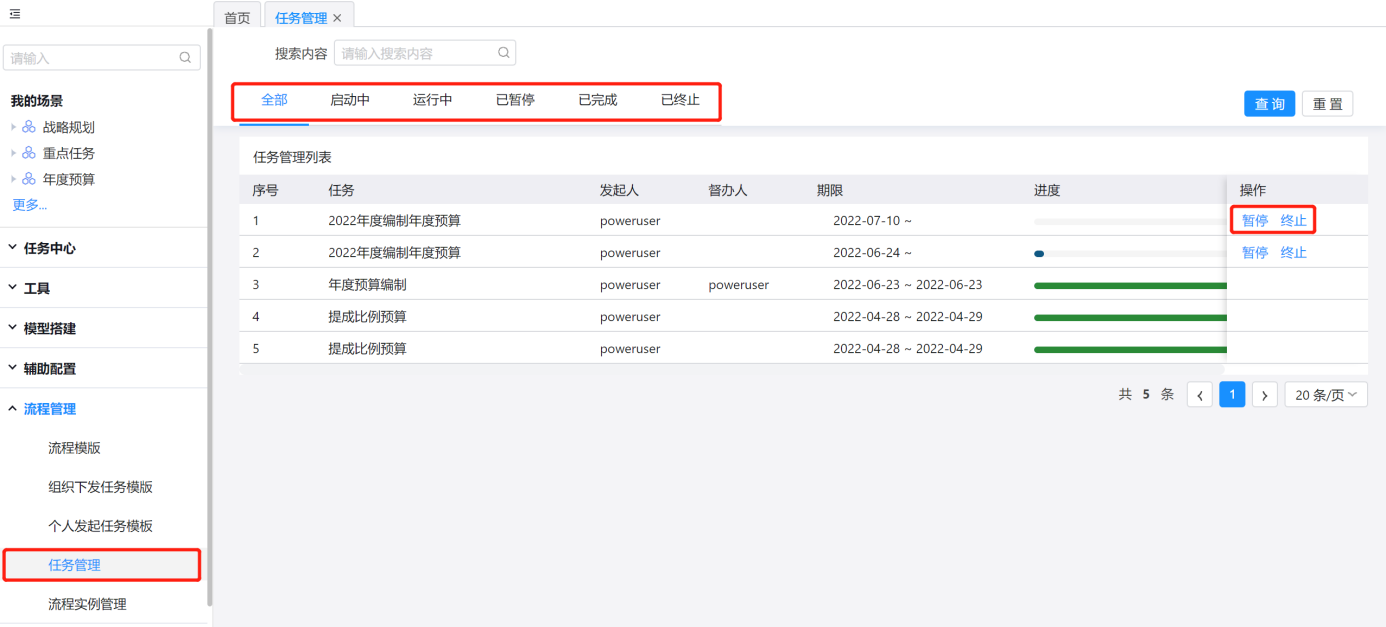Expand the 年度预算 tree node
The height and width of the screenshot is (627, 1386).
14,180
